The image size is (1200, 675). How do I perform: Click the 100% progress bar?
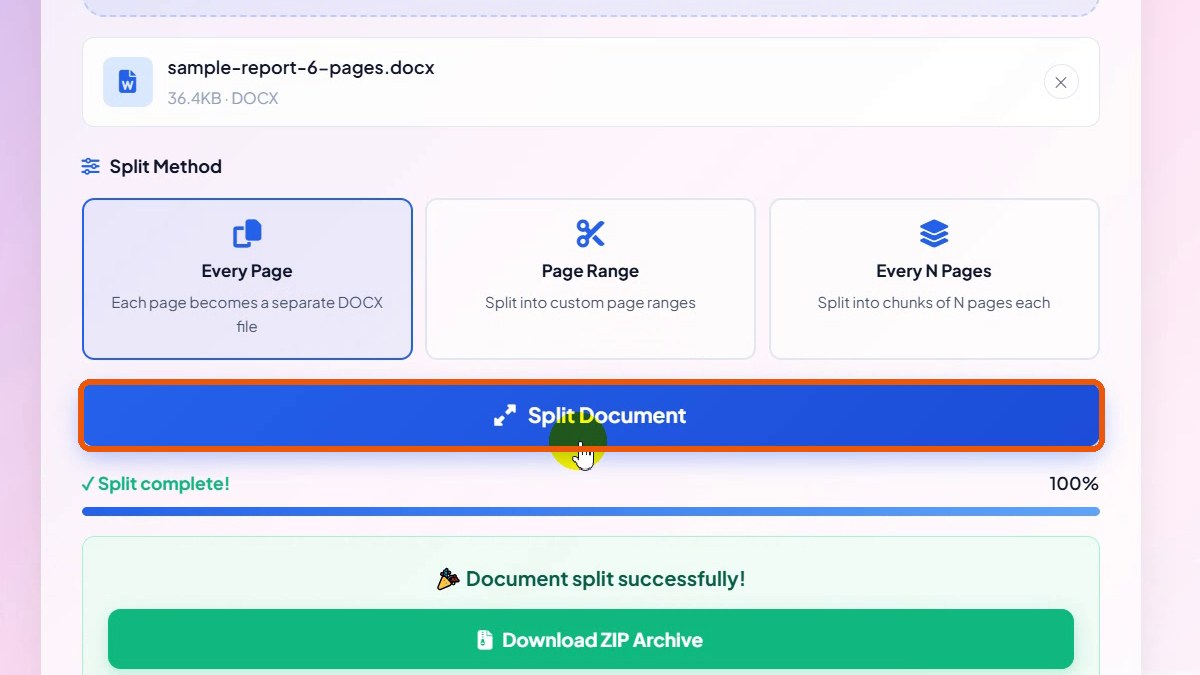tap(591, 511)
